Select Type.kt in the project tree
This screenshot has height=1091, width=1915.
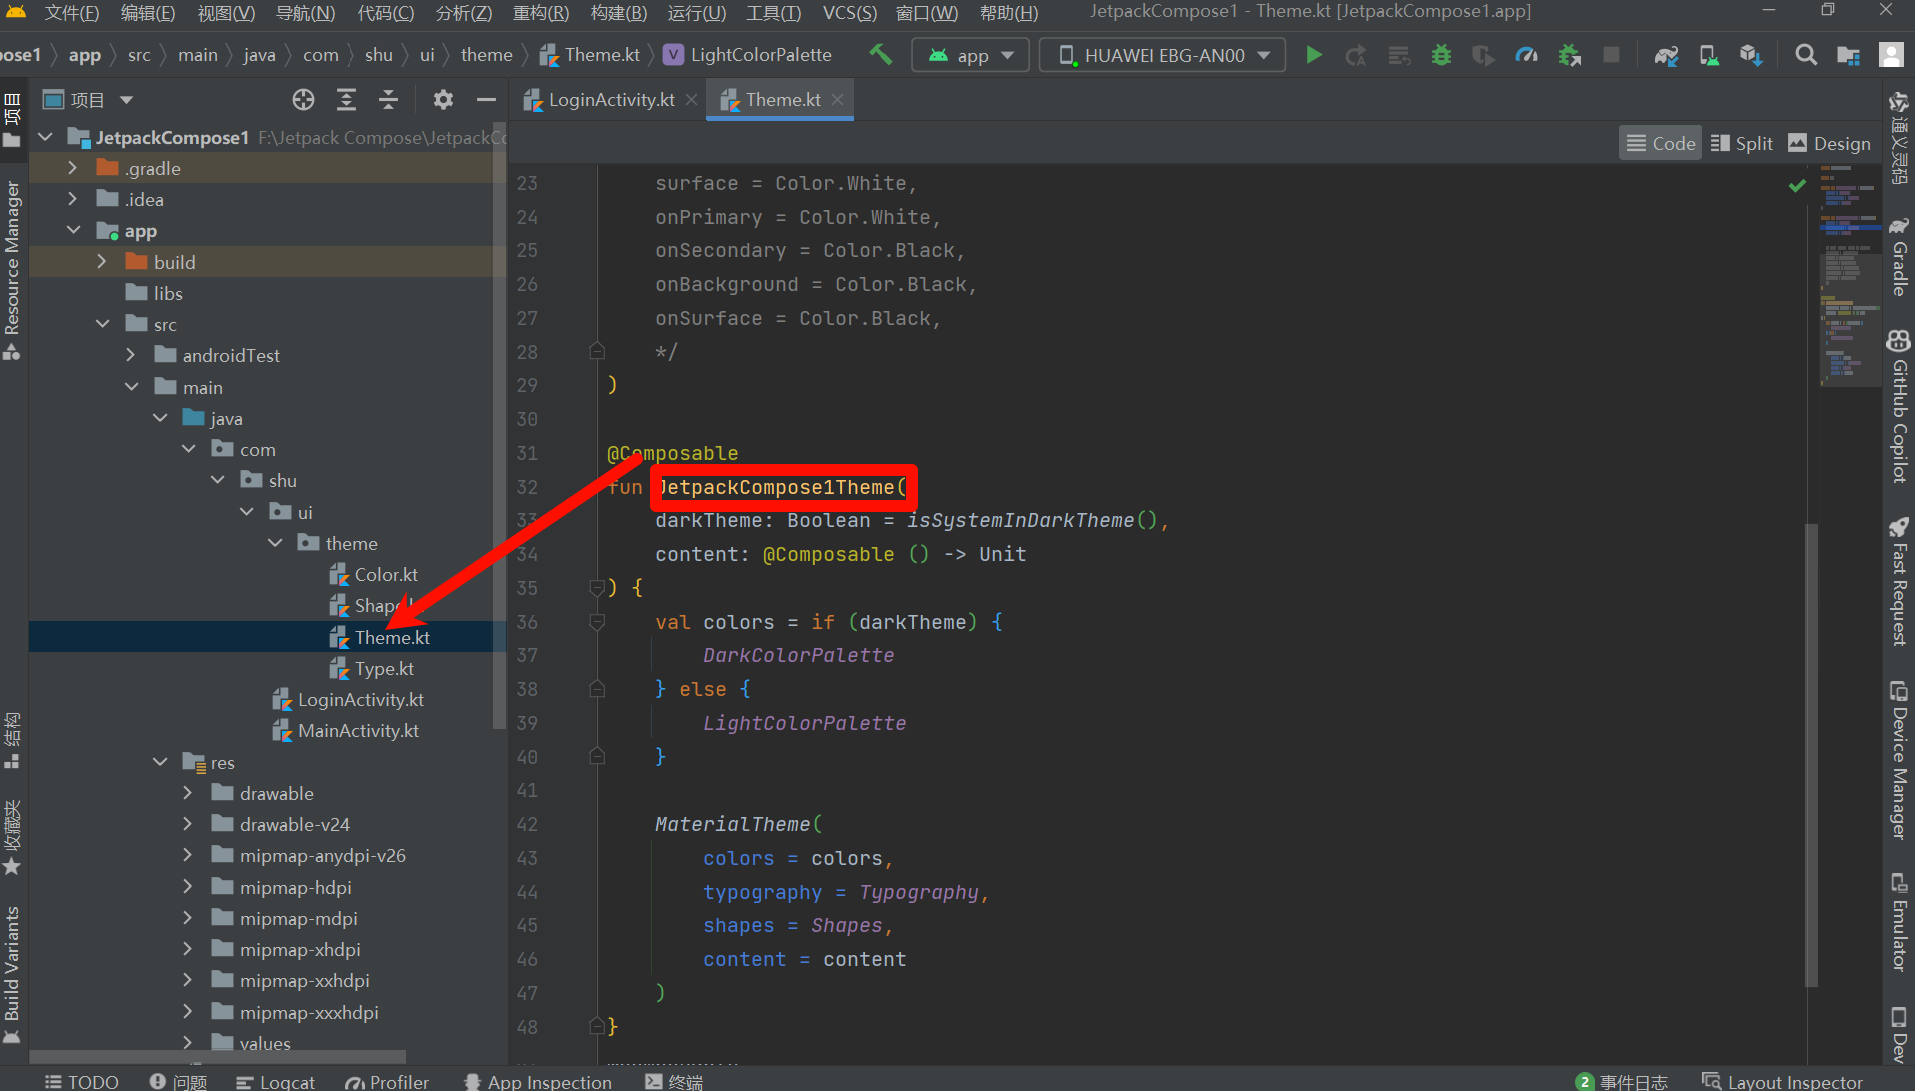(x=383, y=668)
